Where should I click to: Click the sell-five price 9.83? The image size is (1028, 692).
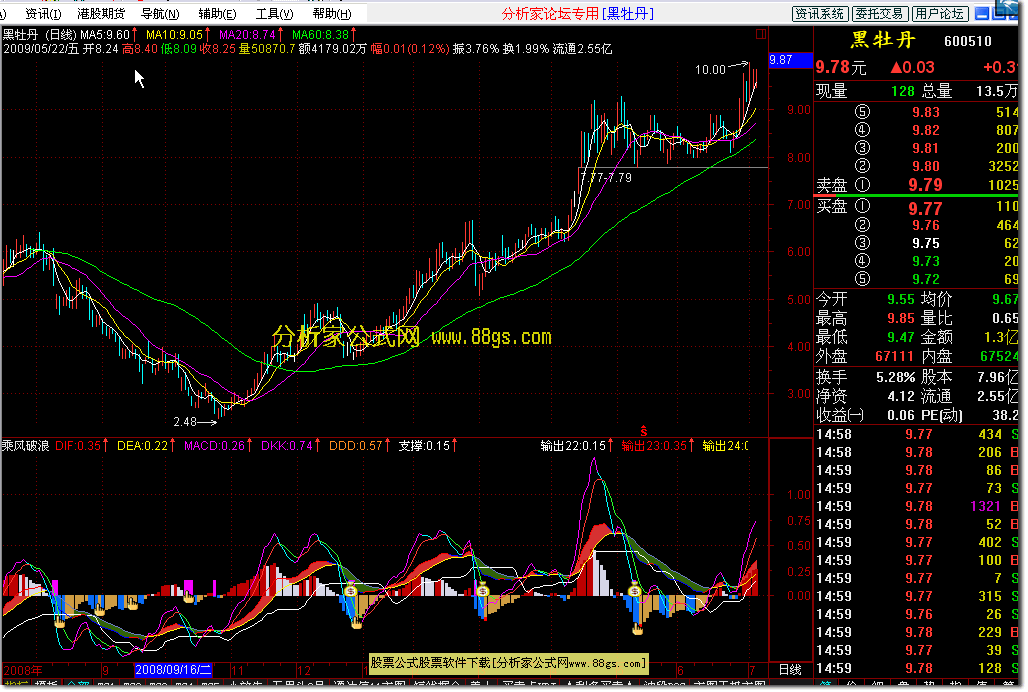[x=926, y=112]
